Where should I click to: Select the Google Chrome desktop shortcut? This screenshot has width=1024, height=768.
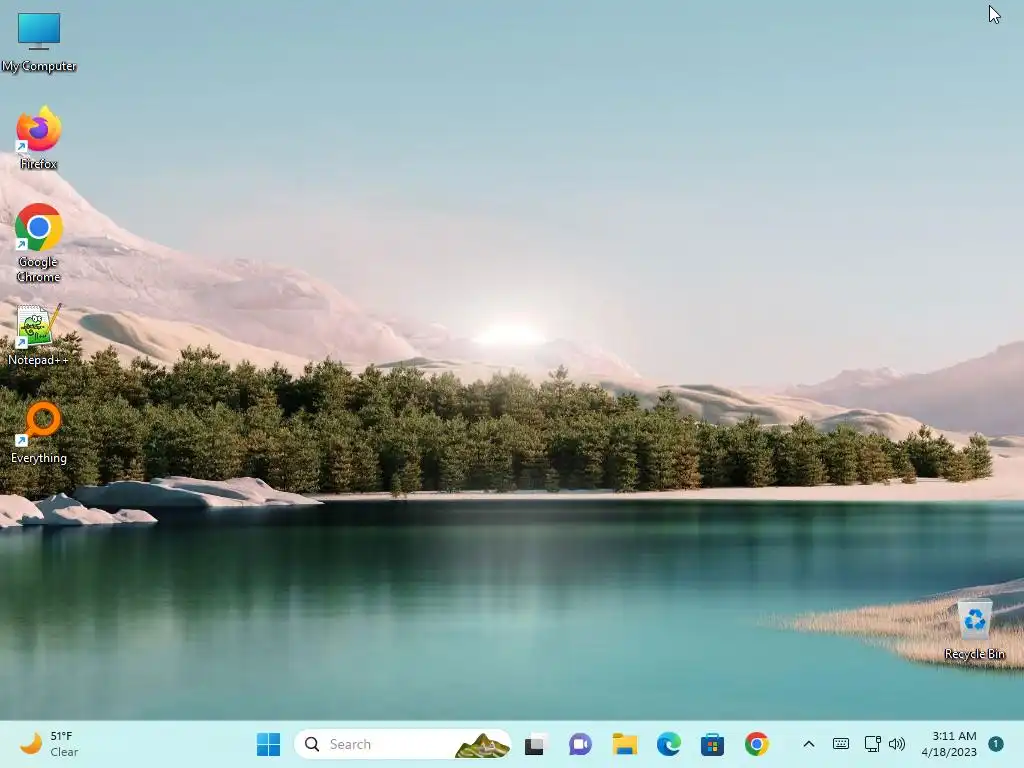(39, 243)
